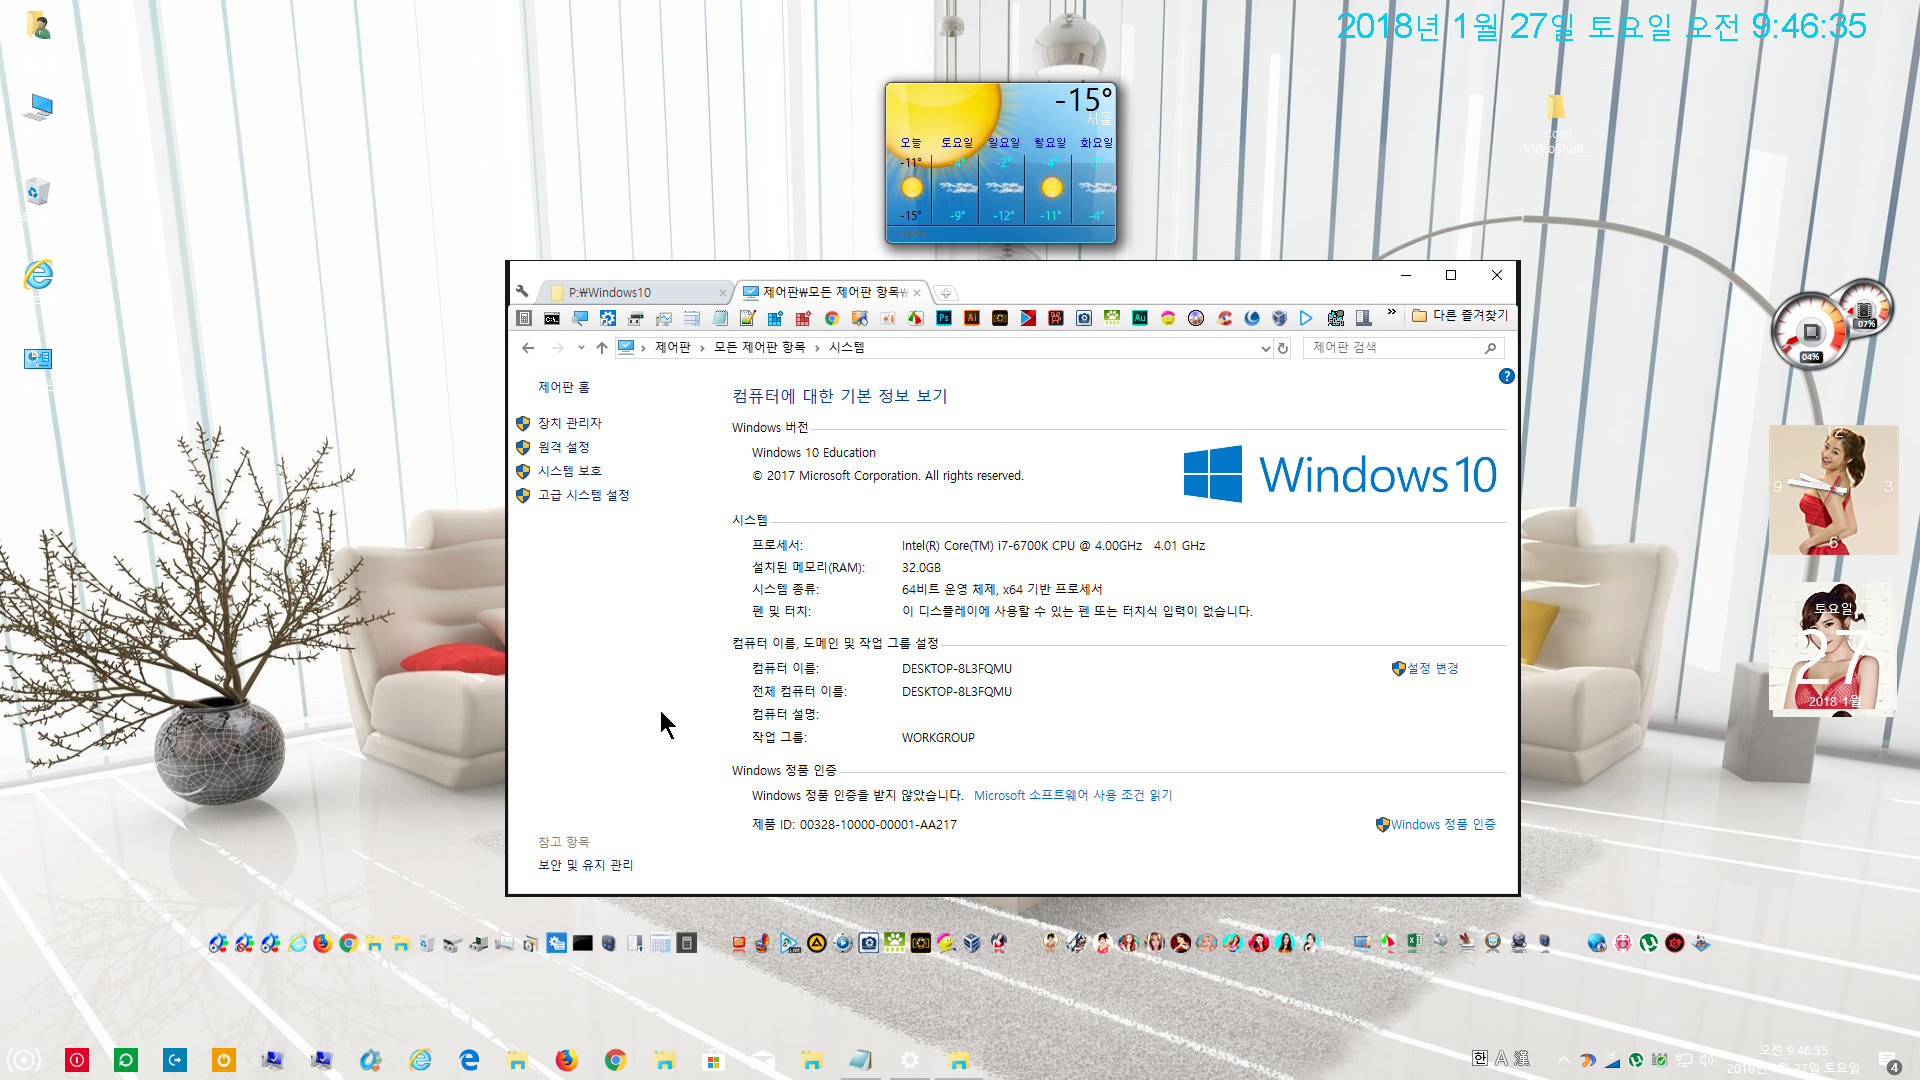Viewport: 1920px width, 1080px height.
Task: Show hidden system tray icons
Action: (1563, 1060)
